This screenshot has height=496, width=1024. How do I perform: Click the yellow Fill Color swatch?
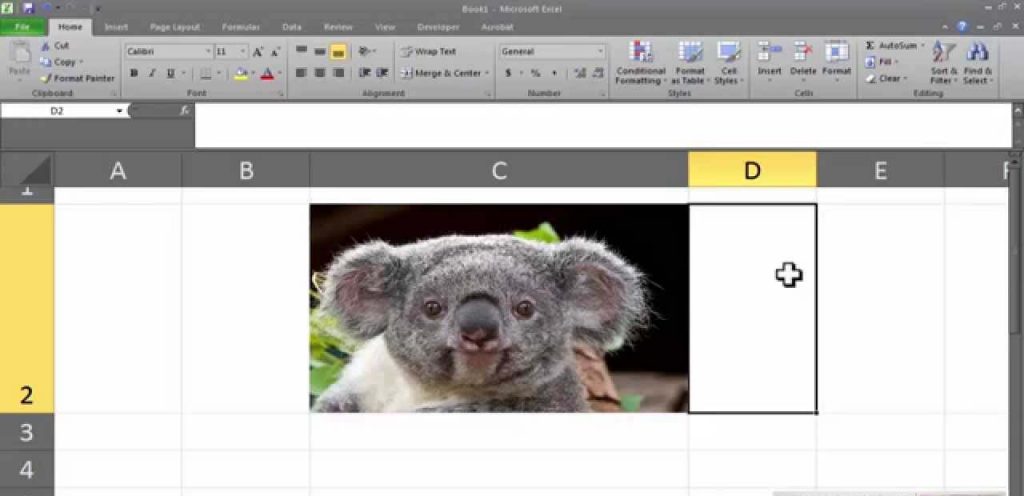tap(240, 73)
